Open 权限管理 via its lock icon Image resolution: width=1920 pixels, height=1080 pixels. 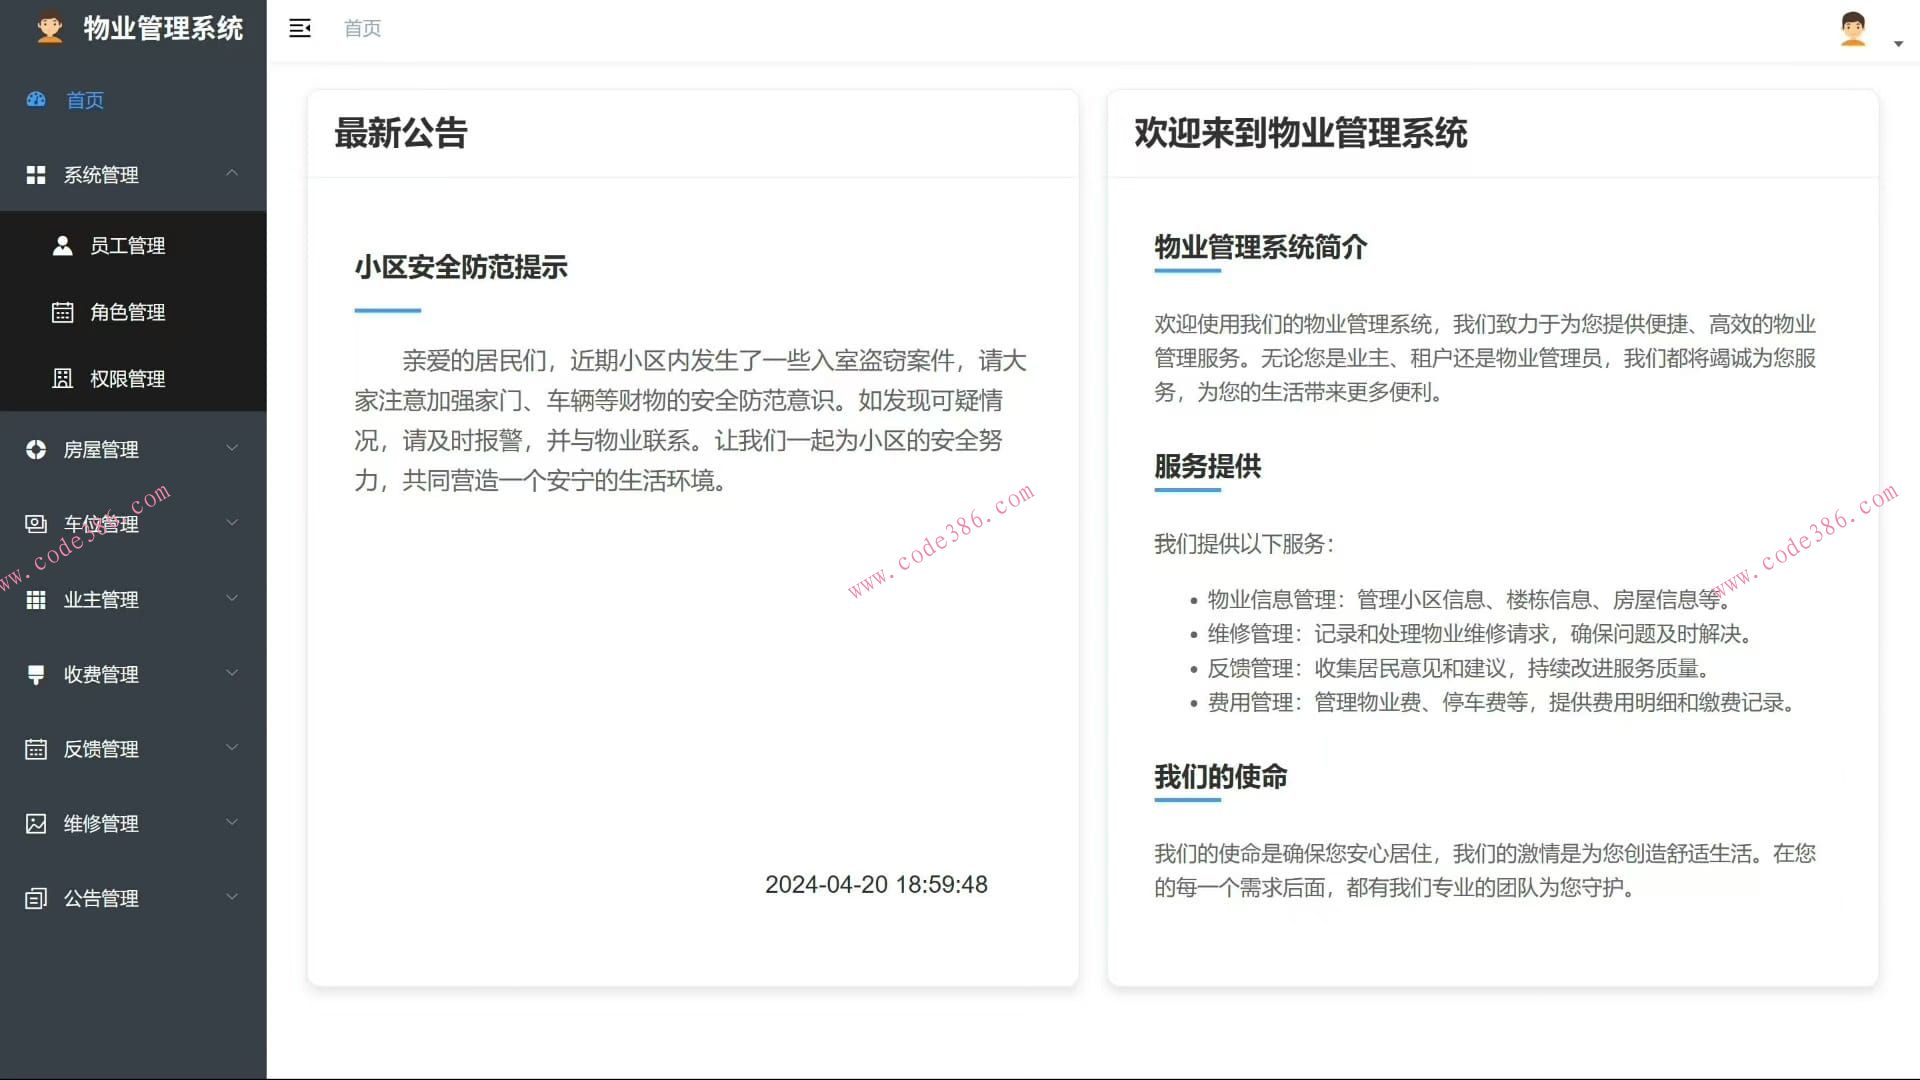click(61, 378)
